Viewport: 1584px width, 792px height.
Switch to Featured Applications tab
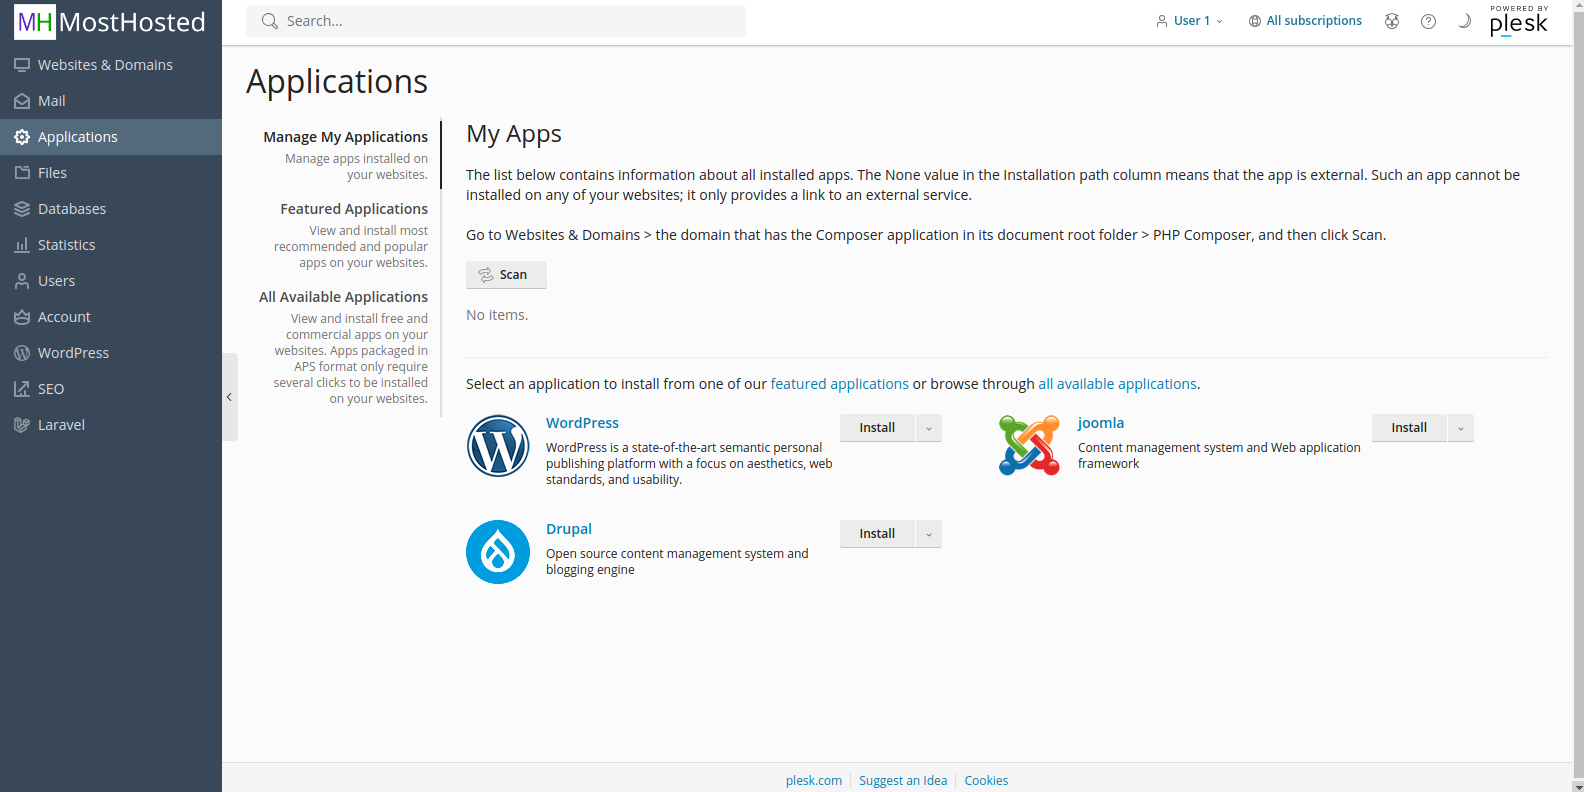pos(354,209)
